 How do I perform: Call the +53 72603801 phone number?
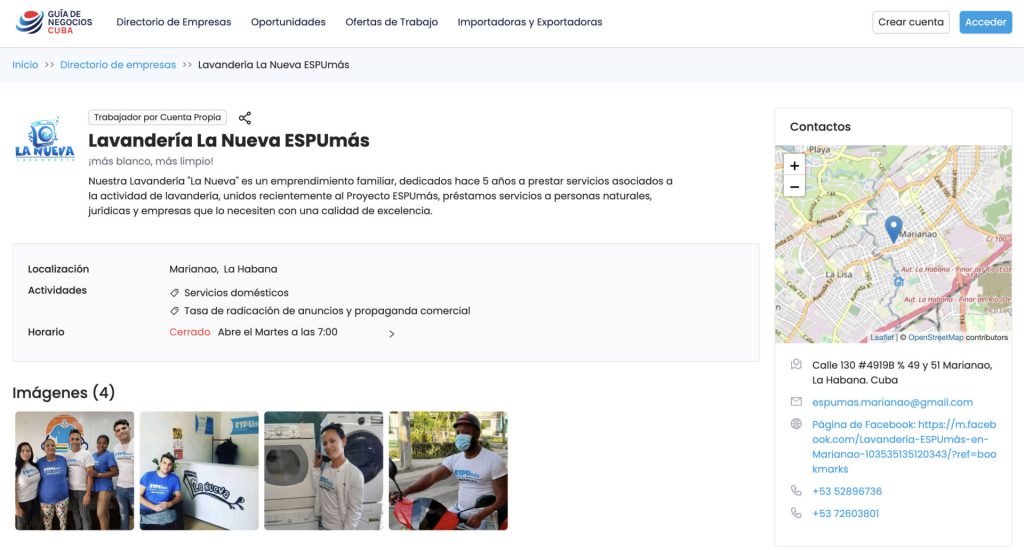(x=845, y=513)
